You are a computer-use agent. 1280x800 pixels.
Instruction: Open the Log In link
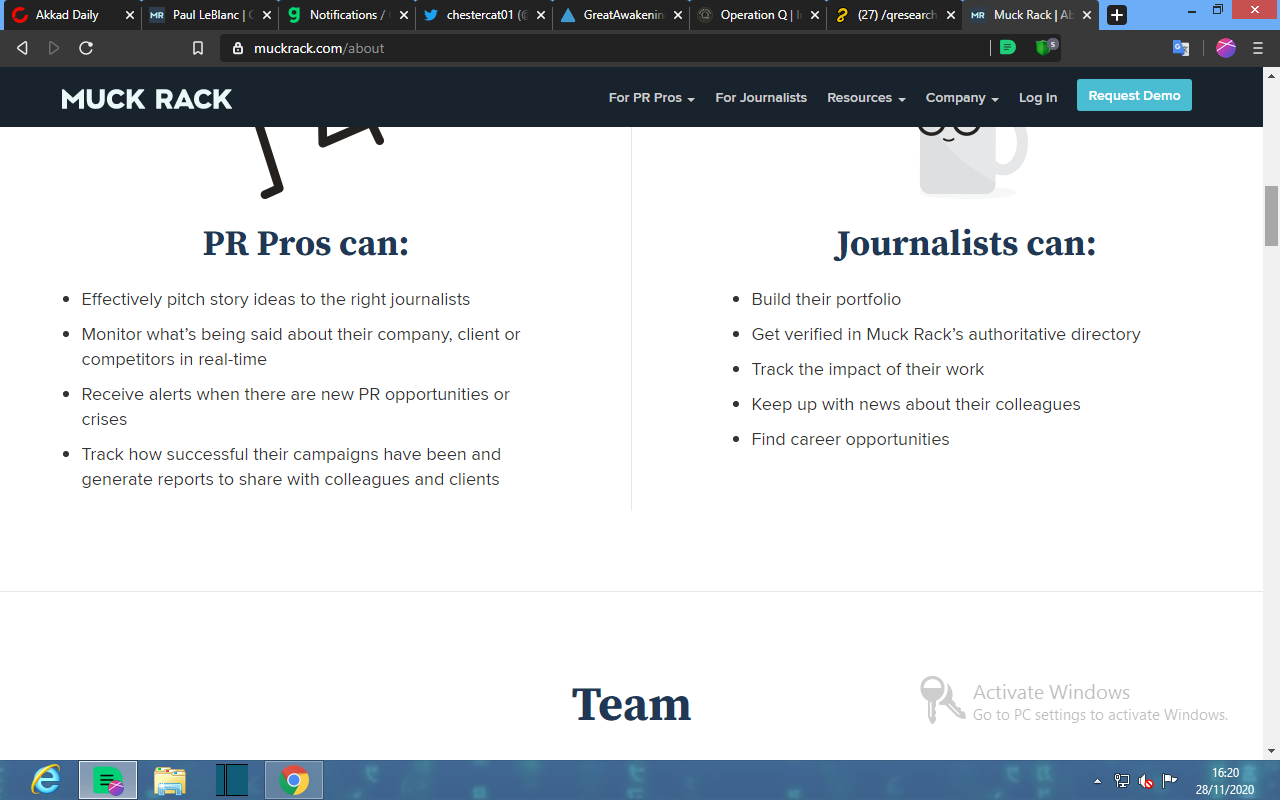coord(1038,98)
